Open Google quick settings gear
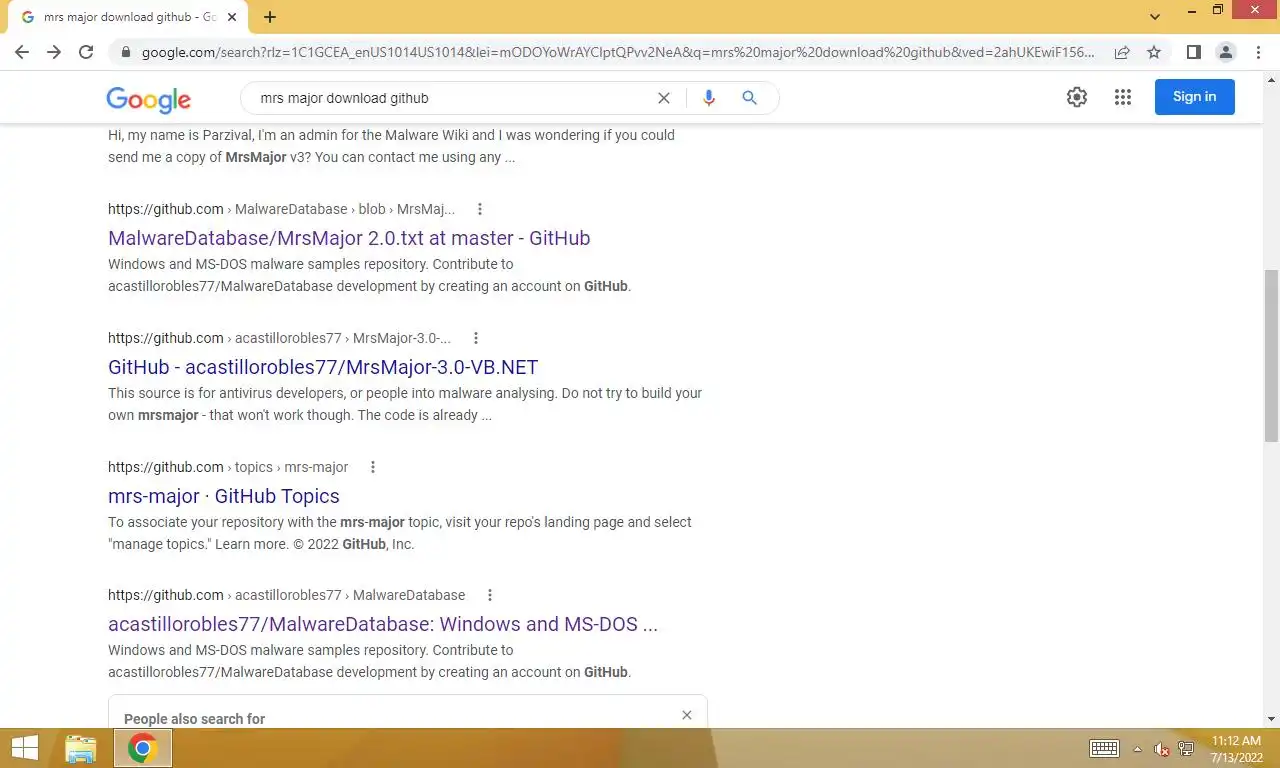The width and height of the screenshot is (1280, 768). click(x=1077, y=97)
